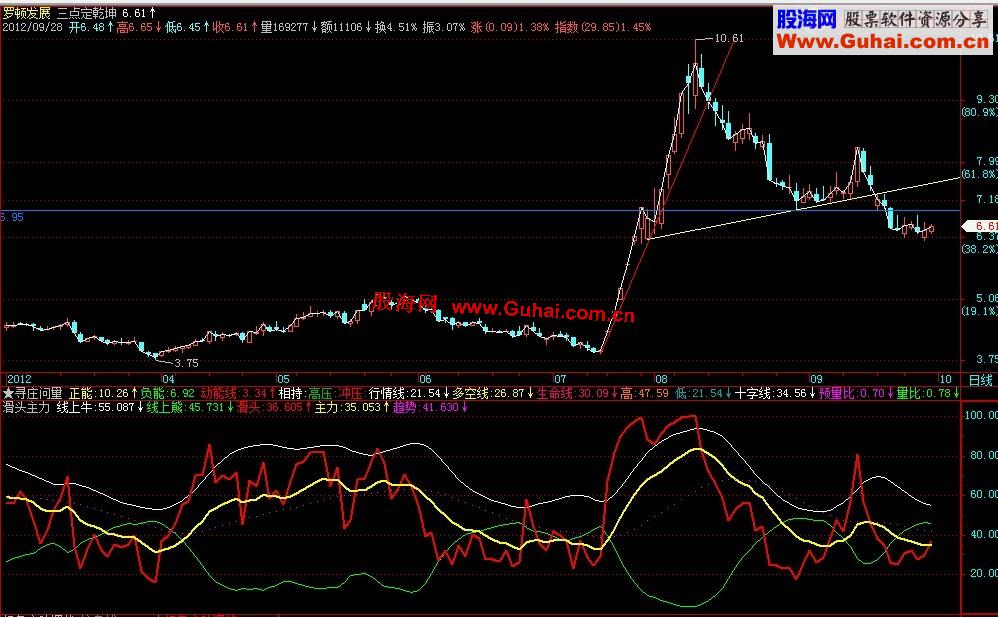Click the 负能:6.92 value
This screenshot has width=998, height=617.
coord(167,394)
